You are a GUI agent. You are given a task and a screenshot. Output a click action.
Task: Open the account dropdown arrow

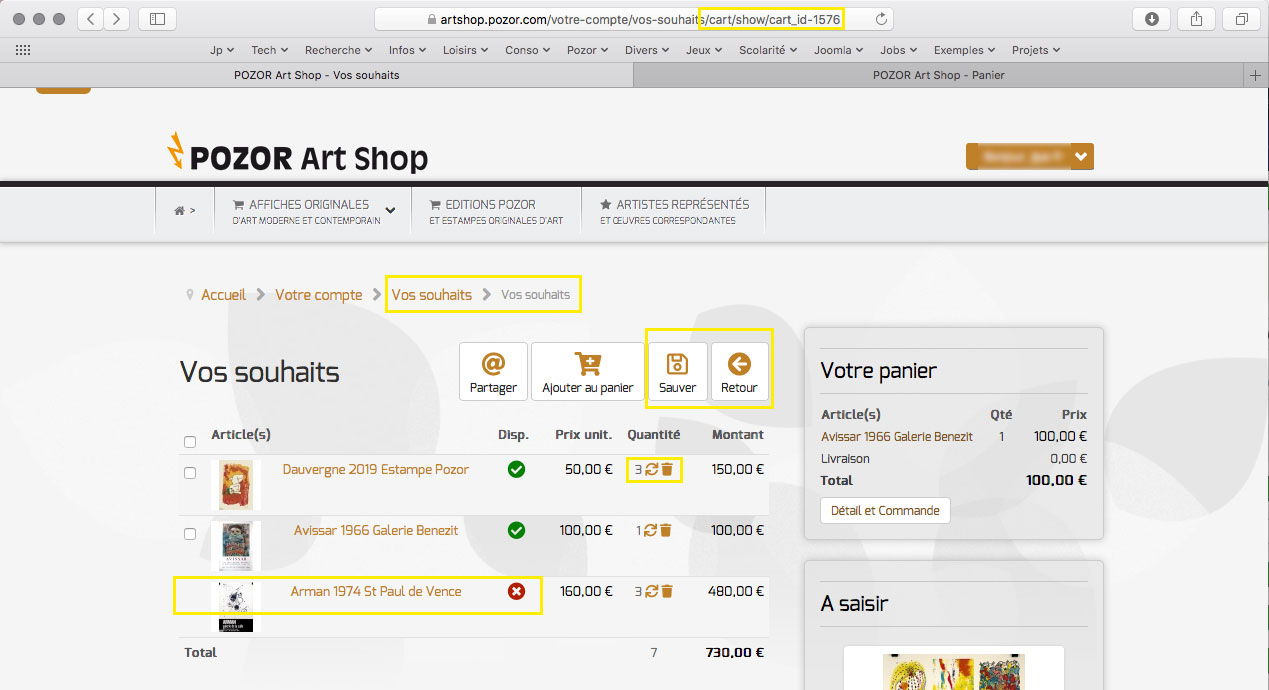coord(1081,157)
